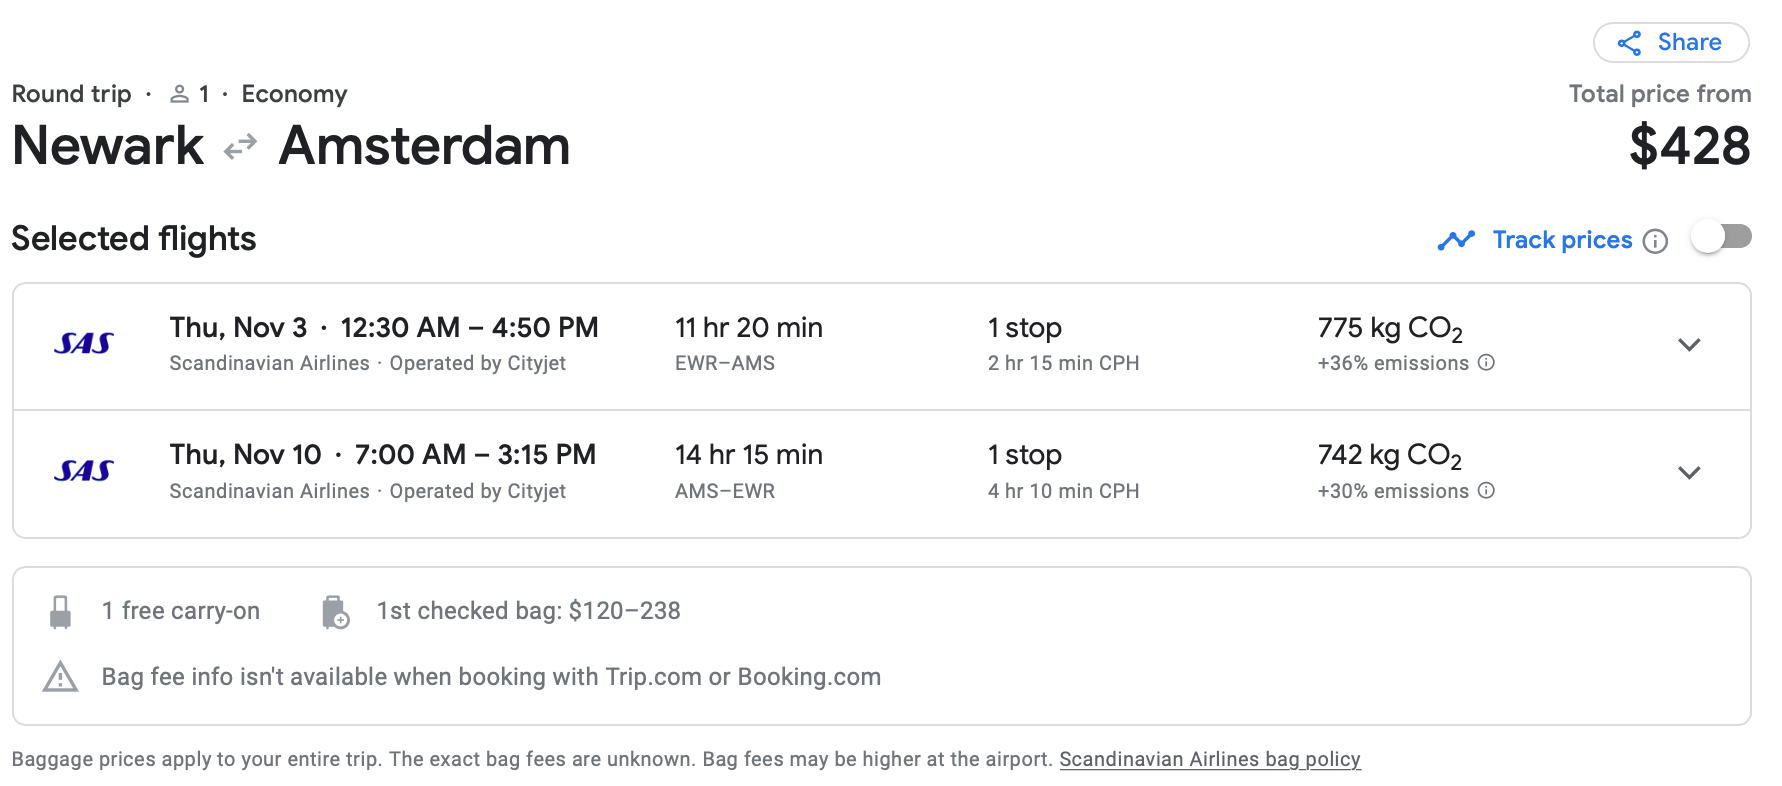Viewport: 1782px width, 786px height.
Task: Click the checked bag icon
Action: coord(335,612)
